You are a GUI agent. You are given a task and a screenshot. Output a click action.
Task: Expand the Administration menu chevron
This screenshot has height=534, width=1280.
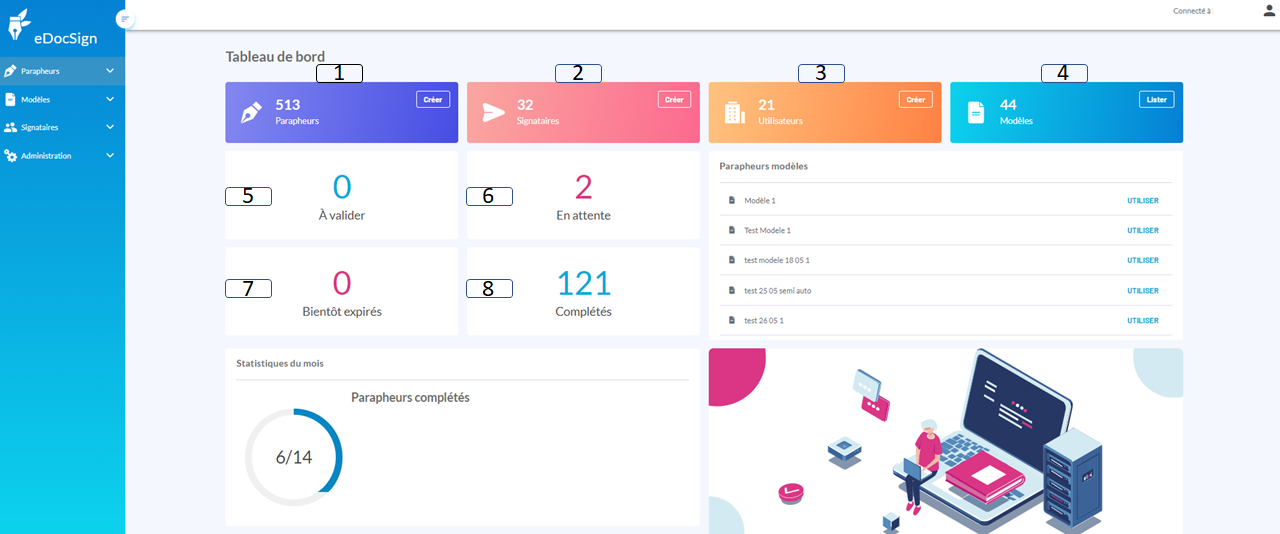pos(110,156)
